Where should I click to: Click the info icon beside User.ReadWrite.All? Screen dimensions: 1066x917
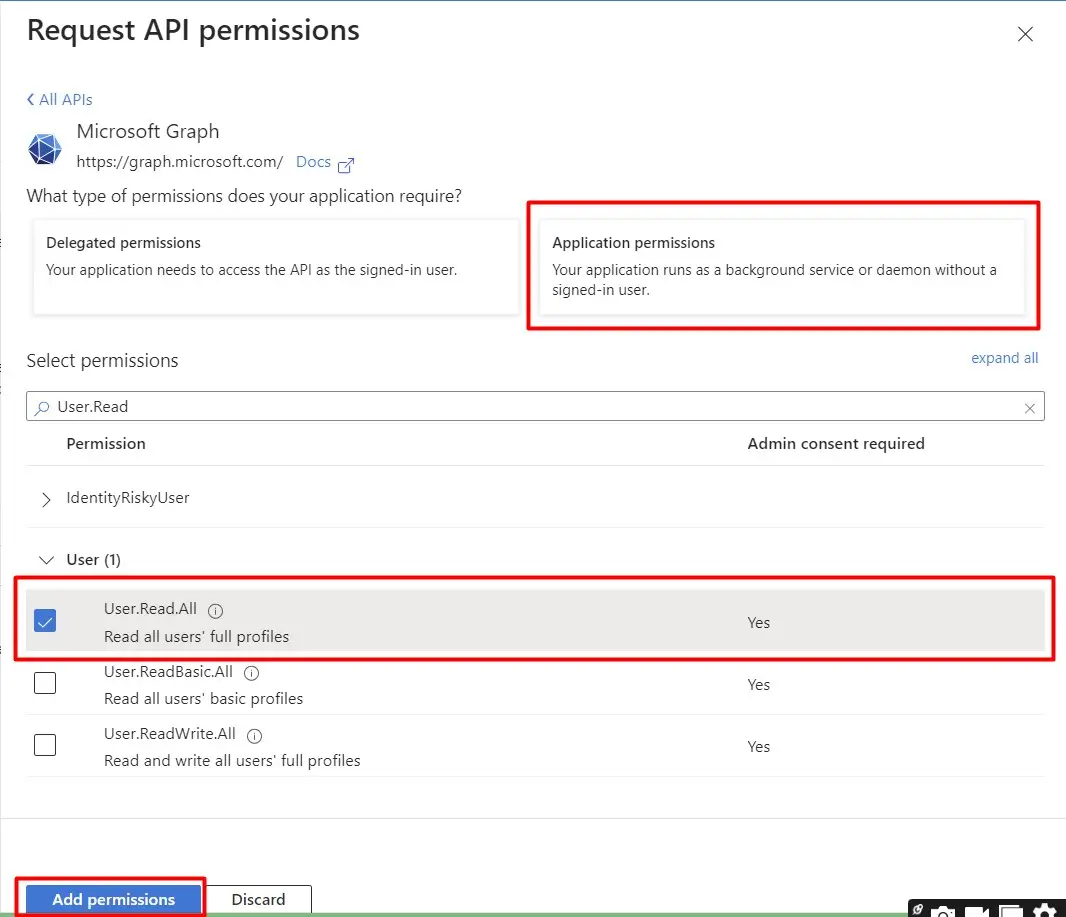coord(254,735)
